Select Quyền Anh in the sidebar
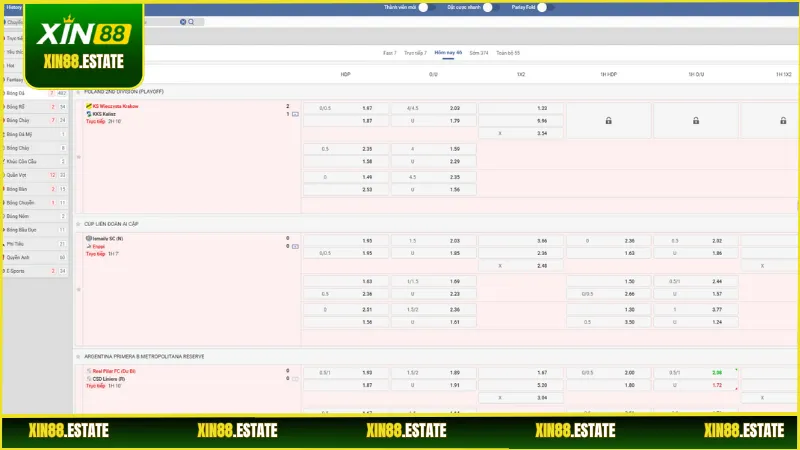800x450 pixels. (35, 258)
